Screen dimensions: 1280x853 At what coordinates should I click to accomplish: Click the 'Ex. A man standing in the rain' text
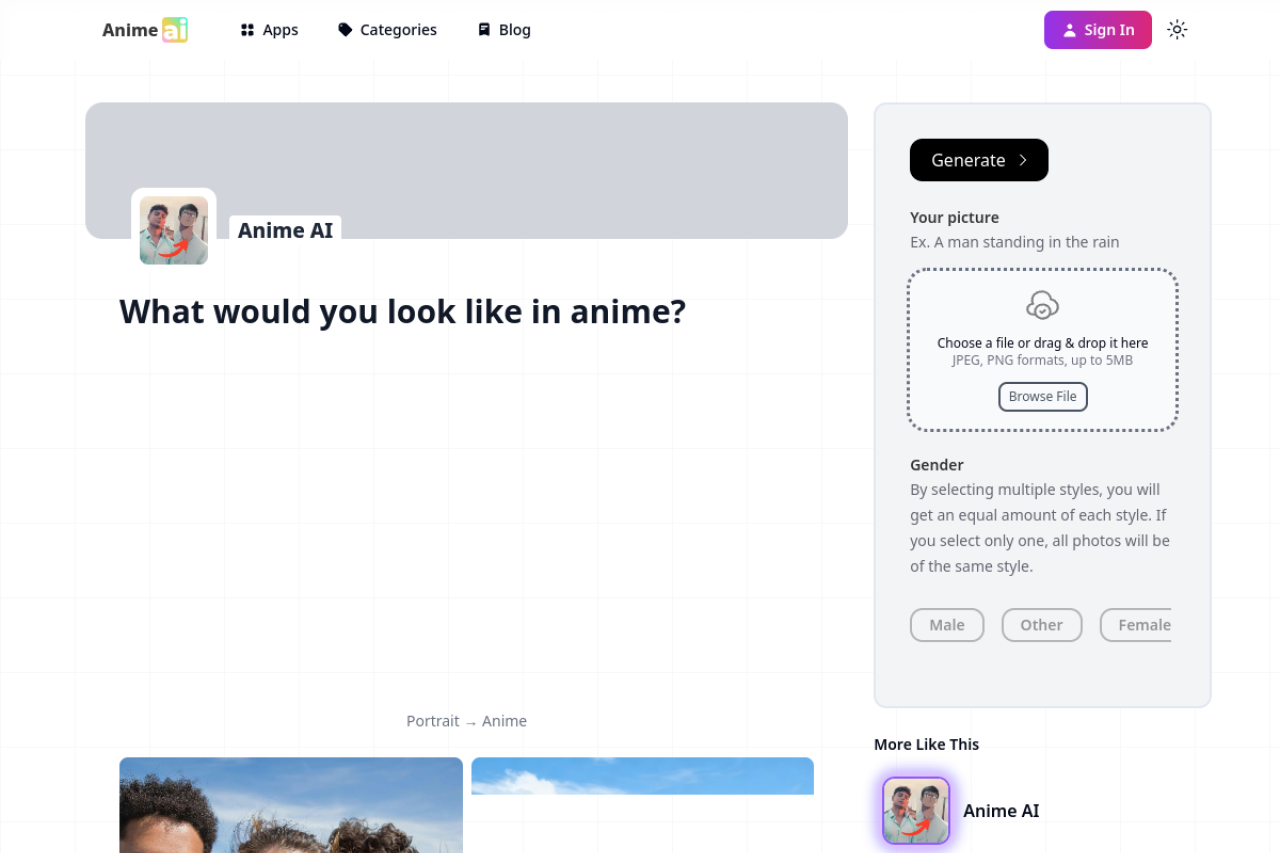coord(1015,242)
